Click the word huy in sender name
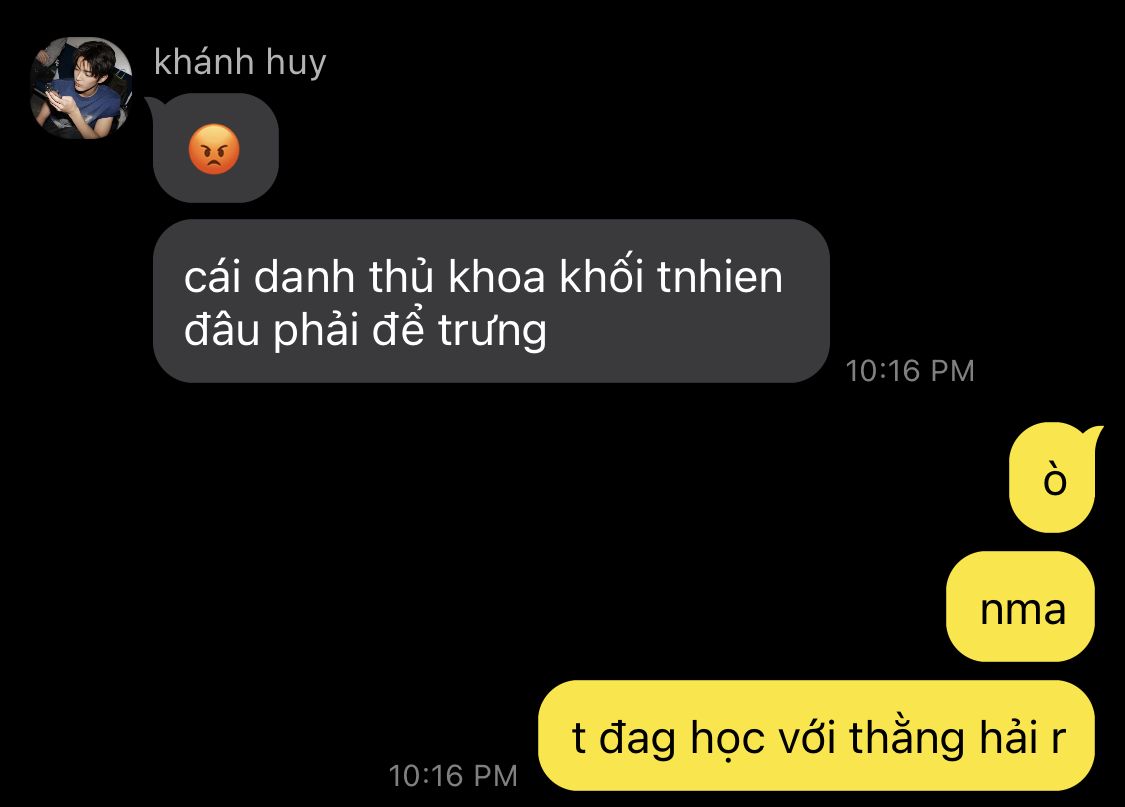 [296, 64]
